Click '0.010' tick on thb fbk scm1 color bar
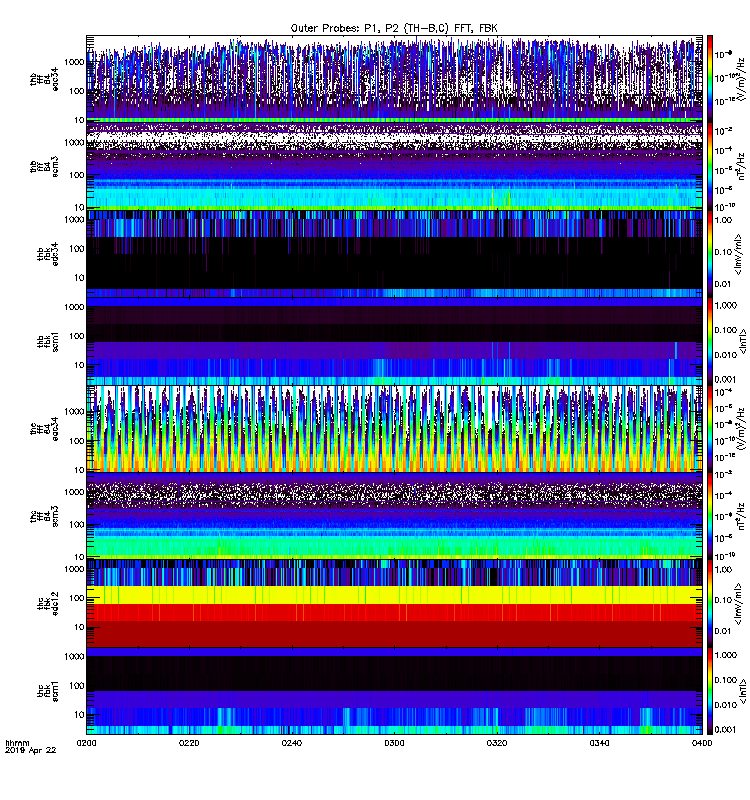The height and width of the screenshot is (800, 750). 726,355
